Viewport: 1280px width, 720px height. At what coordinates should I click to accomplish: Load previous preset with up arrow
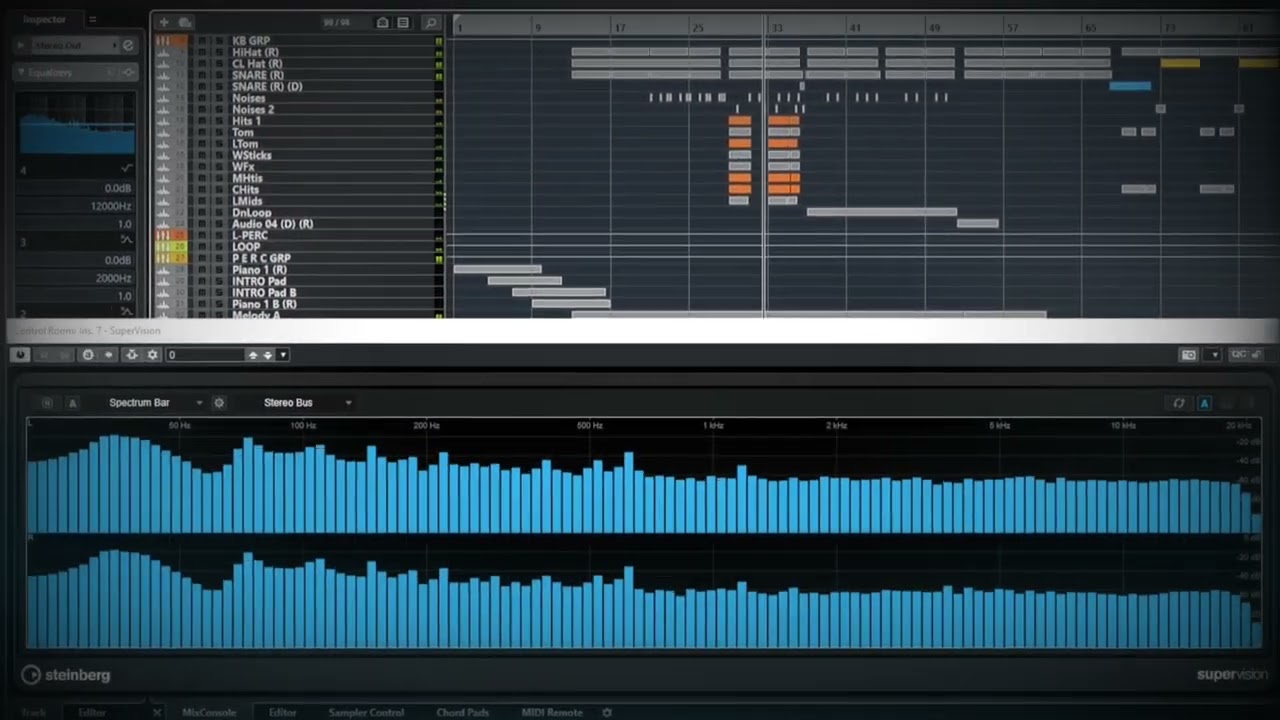253,355
